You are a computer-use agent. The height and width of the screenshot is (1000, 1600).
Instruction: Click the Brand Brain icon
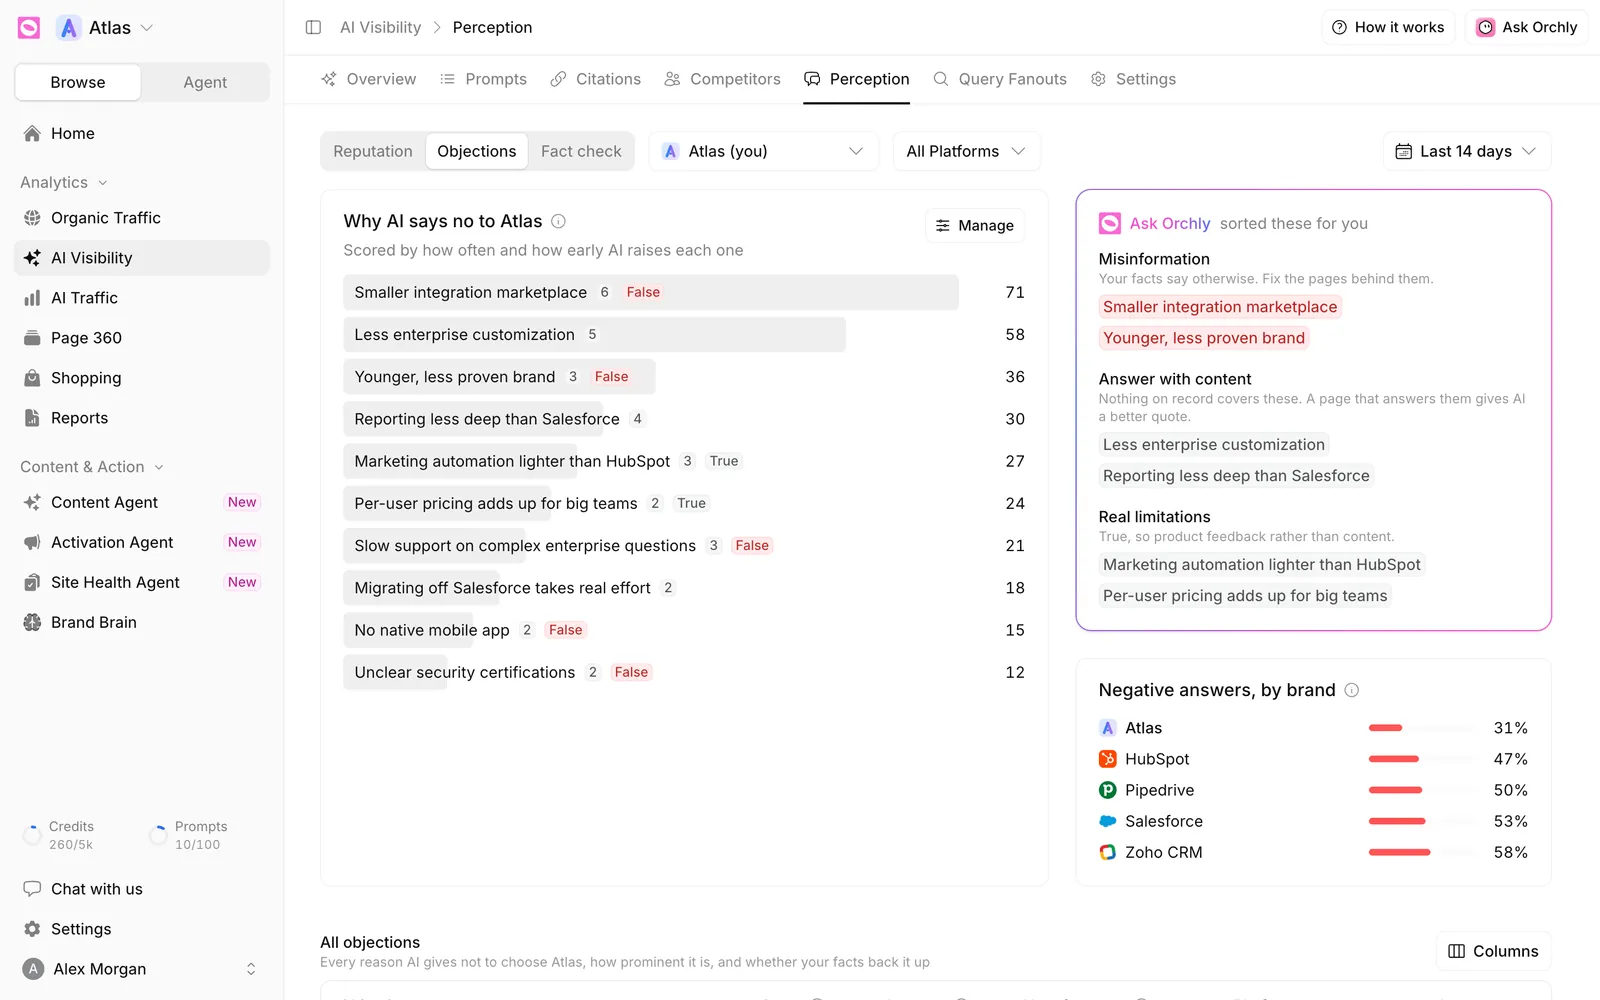pos(32,622)
